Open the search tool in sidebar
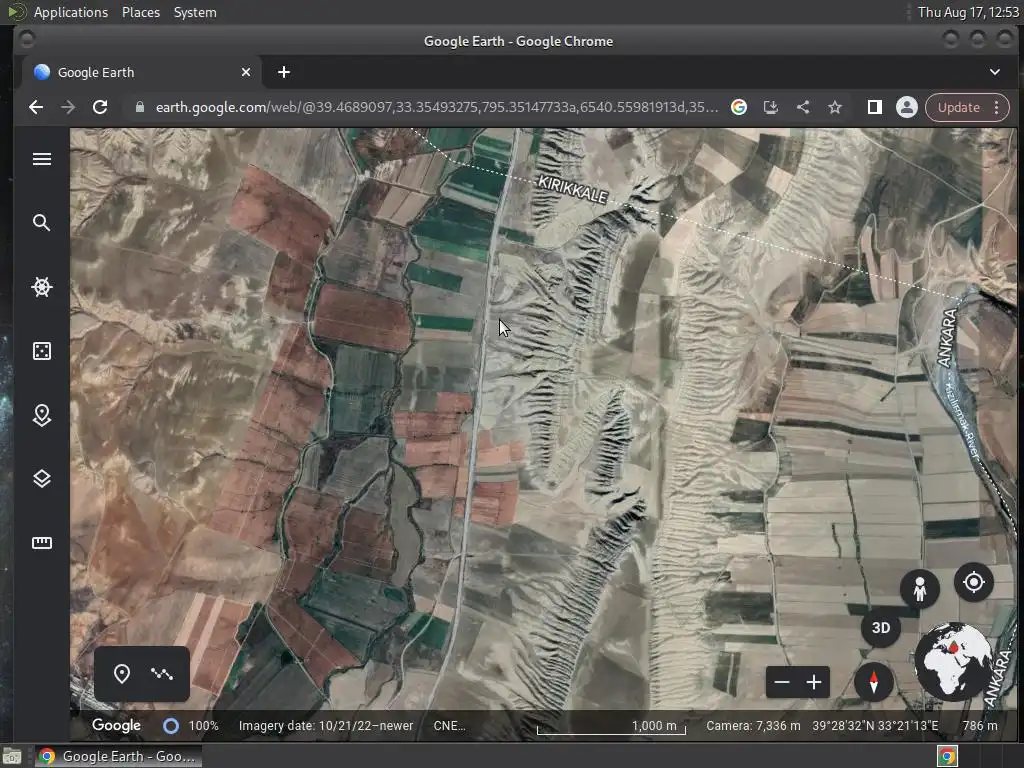 42,223
